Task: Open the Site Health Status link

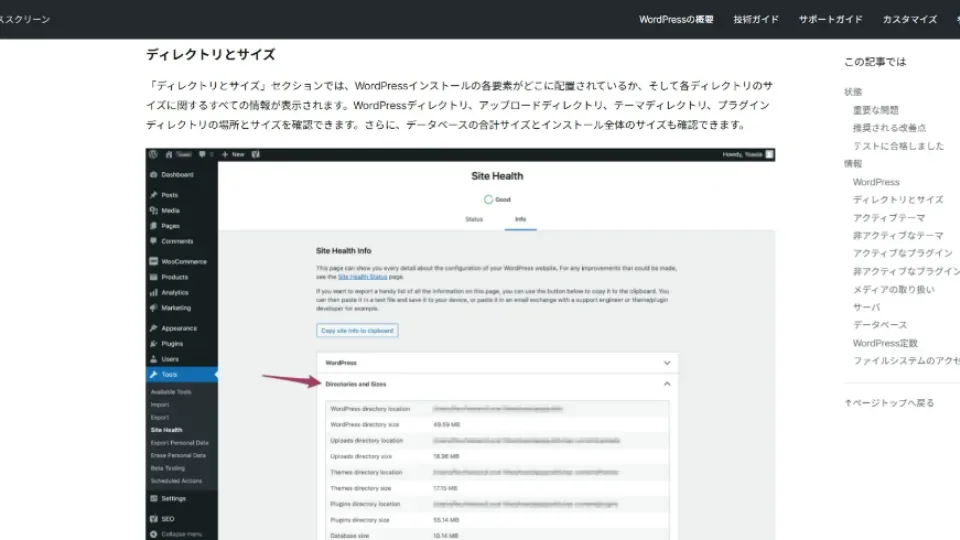Action: [x=362, y=277]
